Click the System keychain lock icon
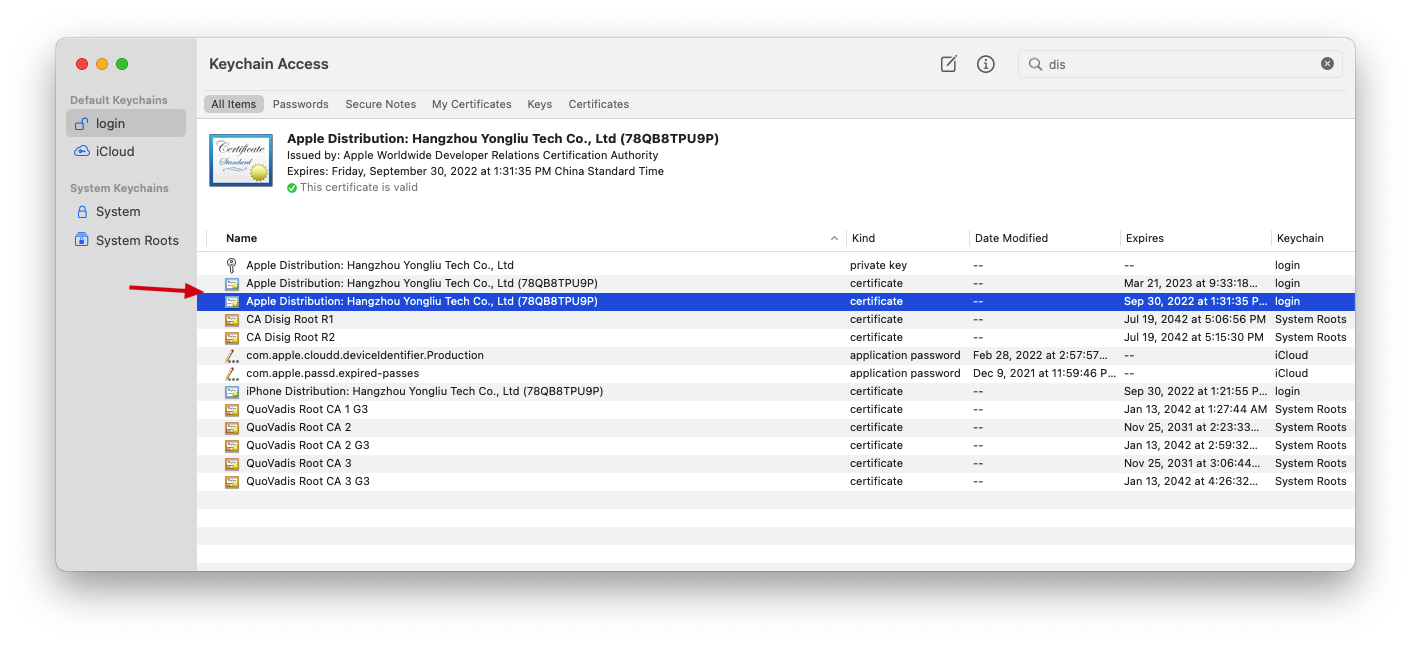Screen dimensions: 1411x645 coord(83,211)
